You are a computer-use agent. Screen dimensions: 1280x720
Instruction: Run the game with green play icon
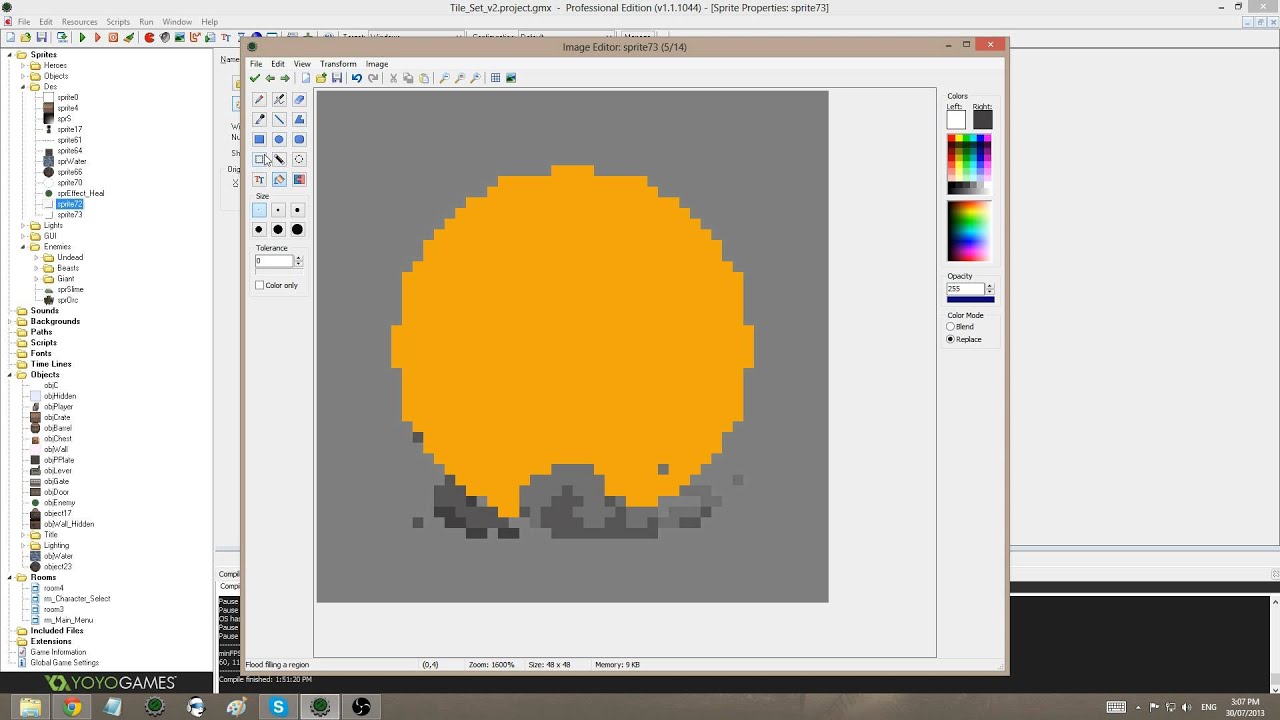click(x=83, y=37)
